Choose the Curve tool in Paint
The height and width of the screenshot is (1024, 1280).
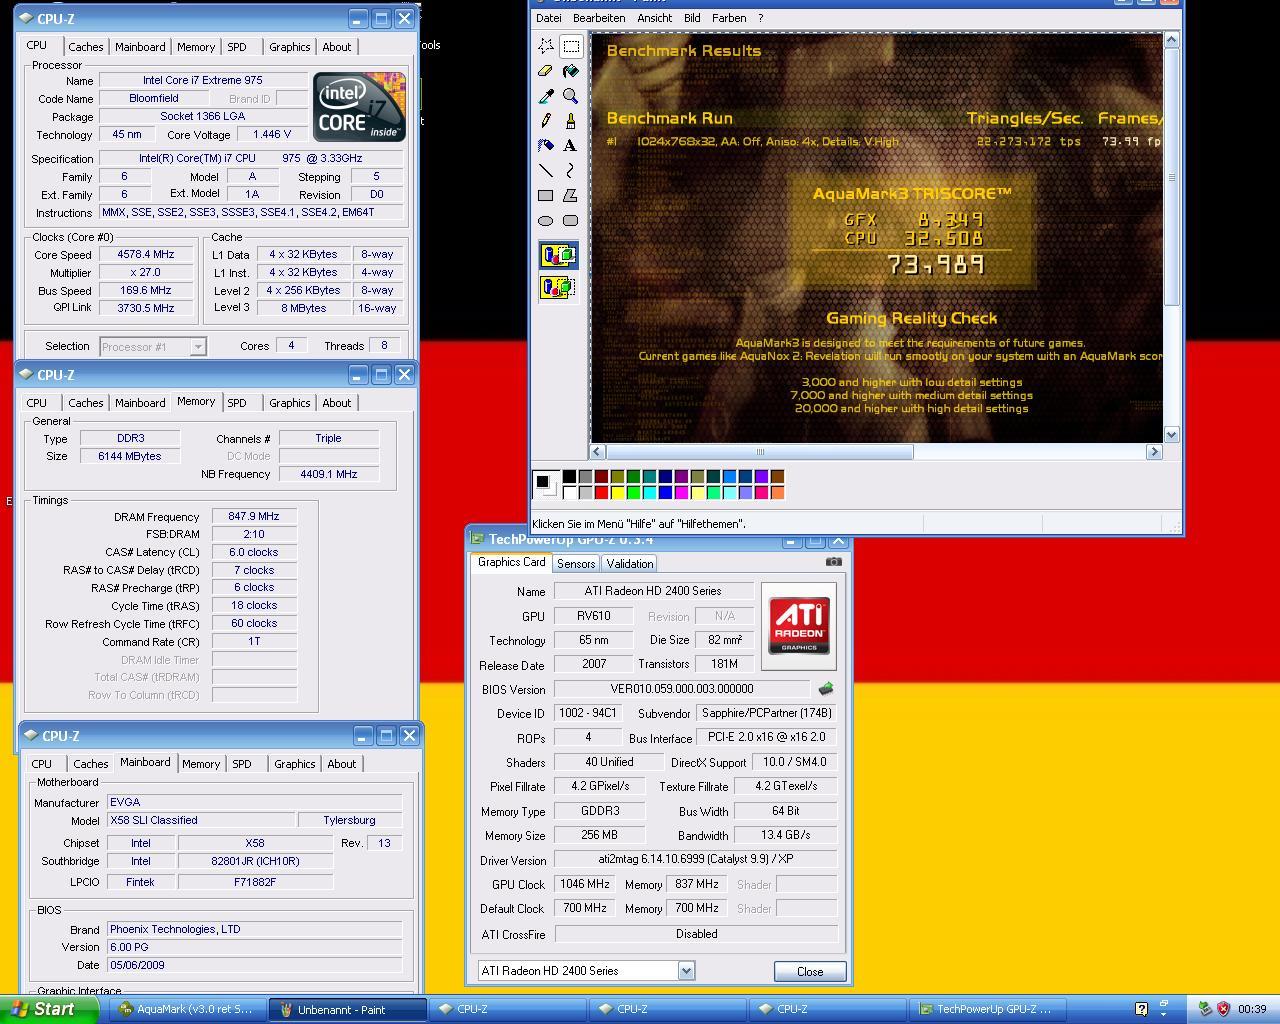tap(571, 171)
